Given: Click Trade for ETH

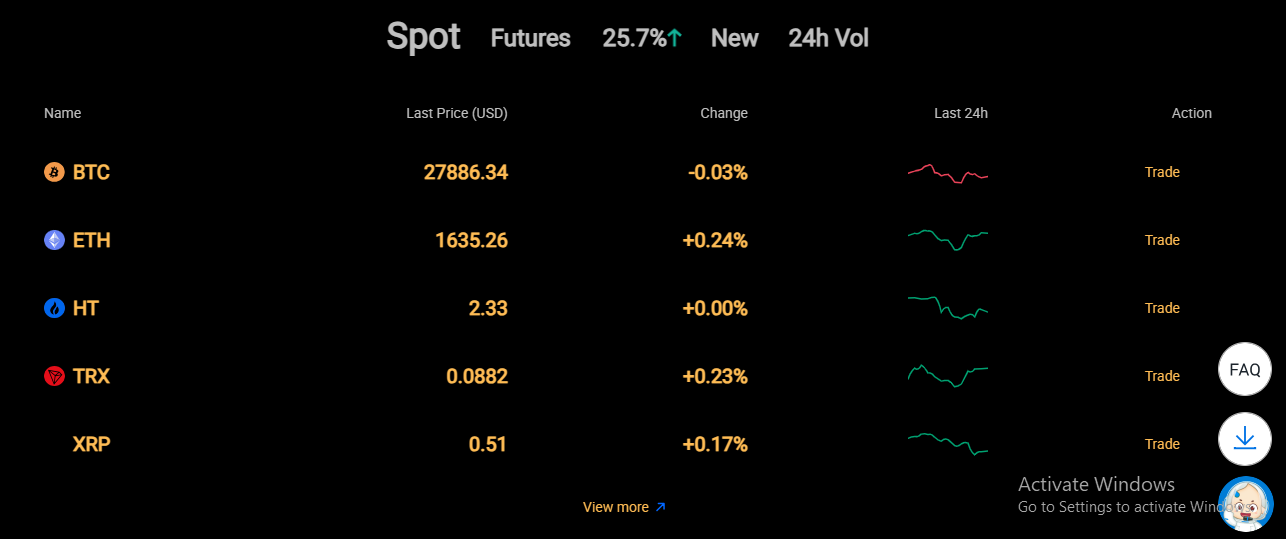Looking at the screenshot, I should (1162, 240).
